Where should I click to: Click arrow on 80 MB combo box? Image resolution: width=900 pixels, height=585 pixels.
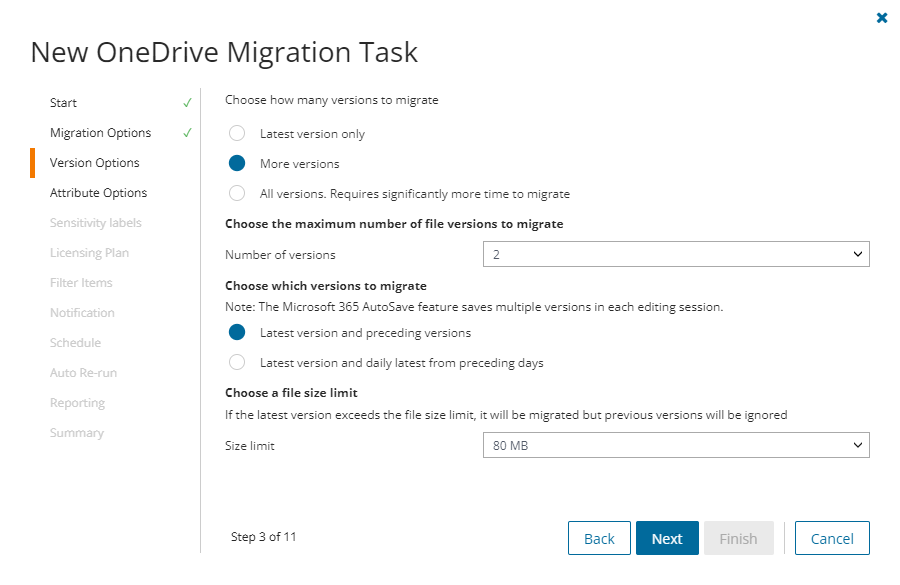857,445
